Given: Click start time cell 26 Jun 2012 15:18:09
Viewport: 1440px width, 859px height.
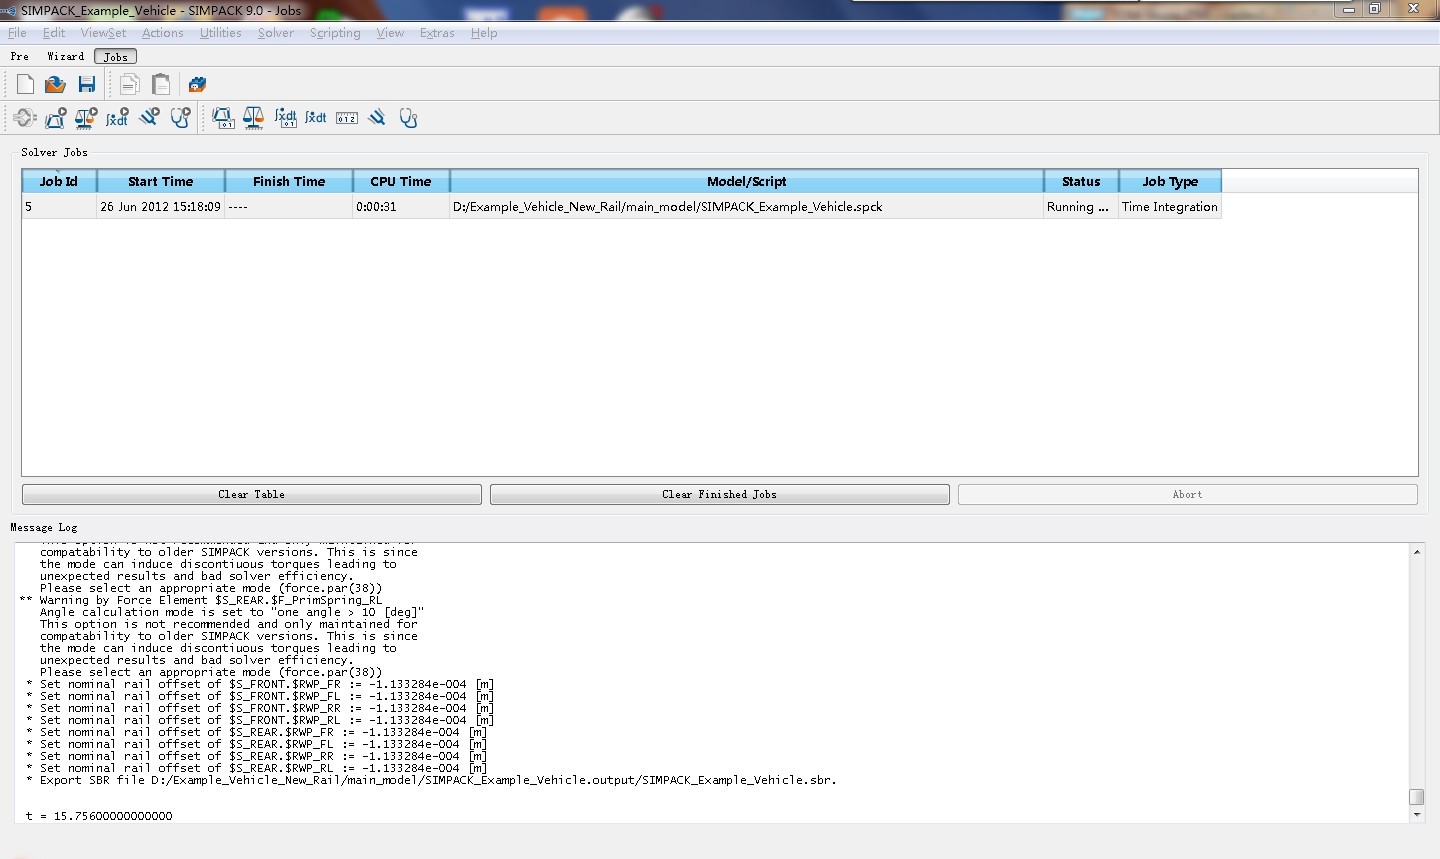Looking at the screenshot, I should pos(160,207).
